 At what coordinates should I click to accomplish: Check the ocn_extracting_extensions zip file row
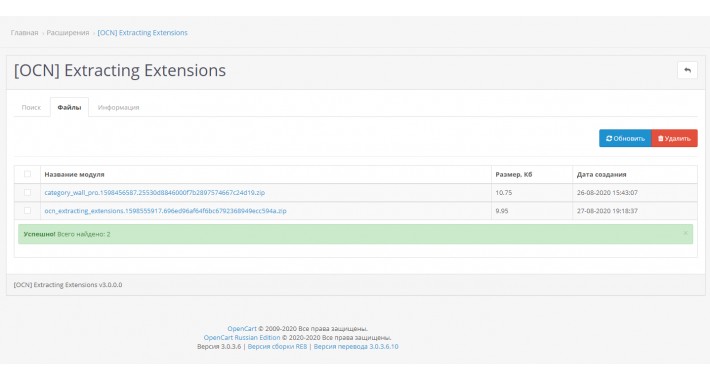tap(28, 211)
